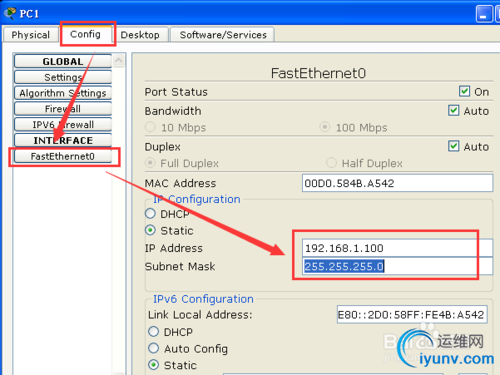Image resolution: width=500 pixels, height=375 pixels.
Task: Click the MAC Address input field
Action: click(x=397, y=183)
